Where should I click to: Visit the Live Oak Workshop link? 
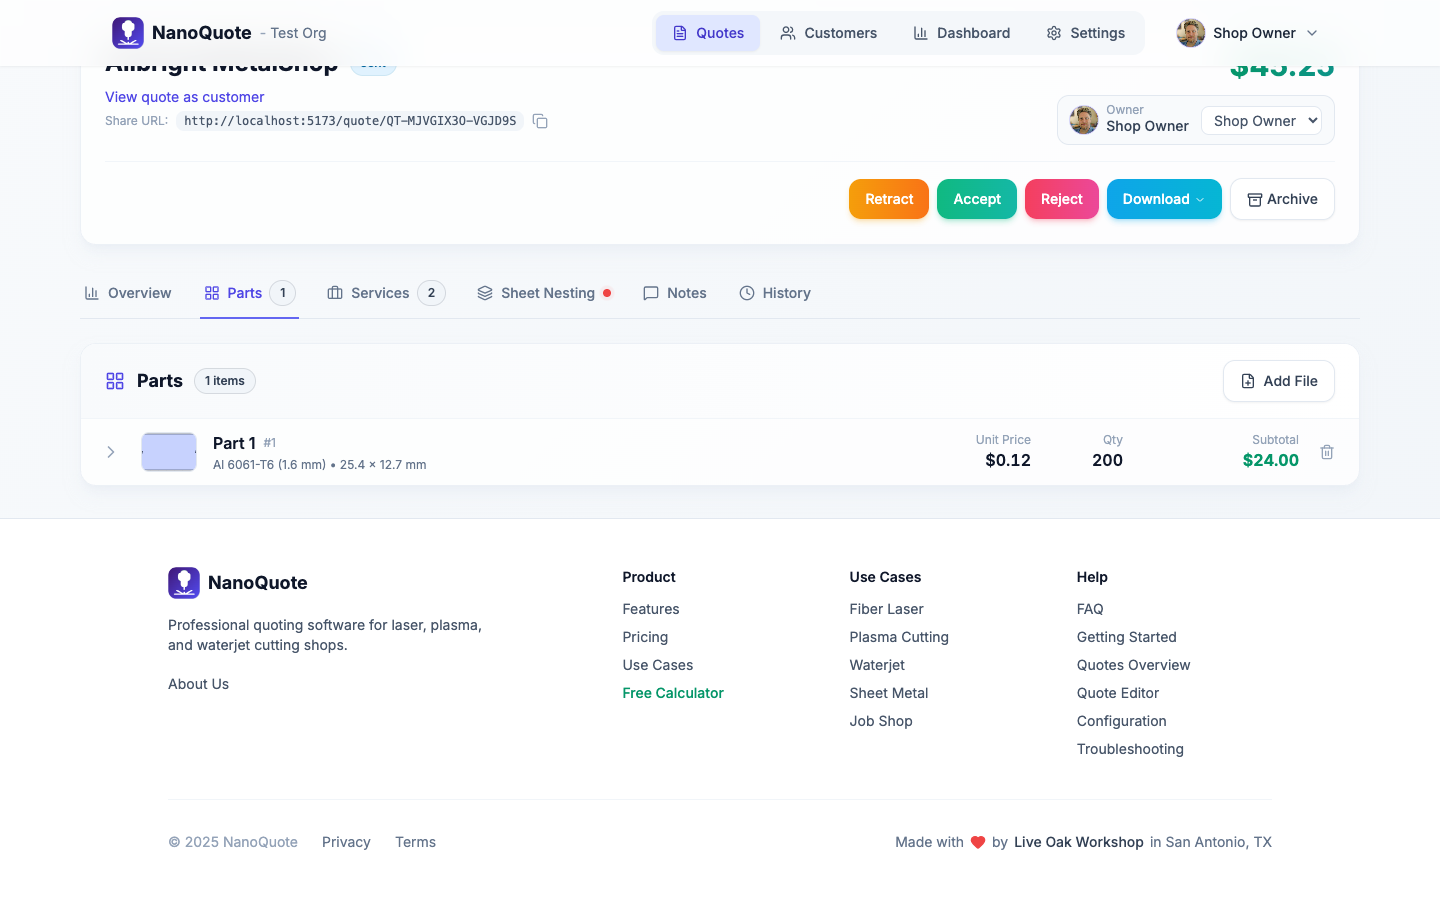point(1079,842)
